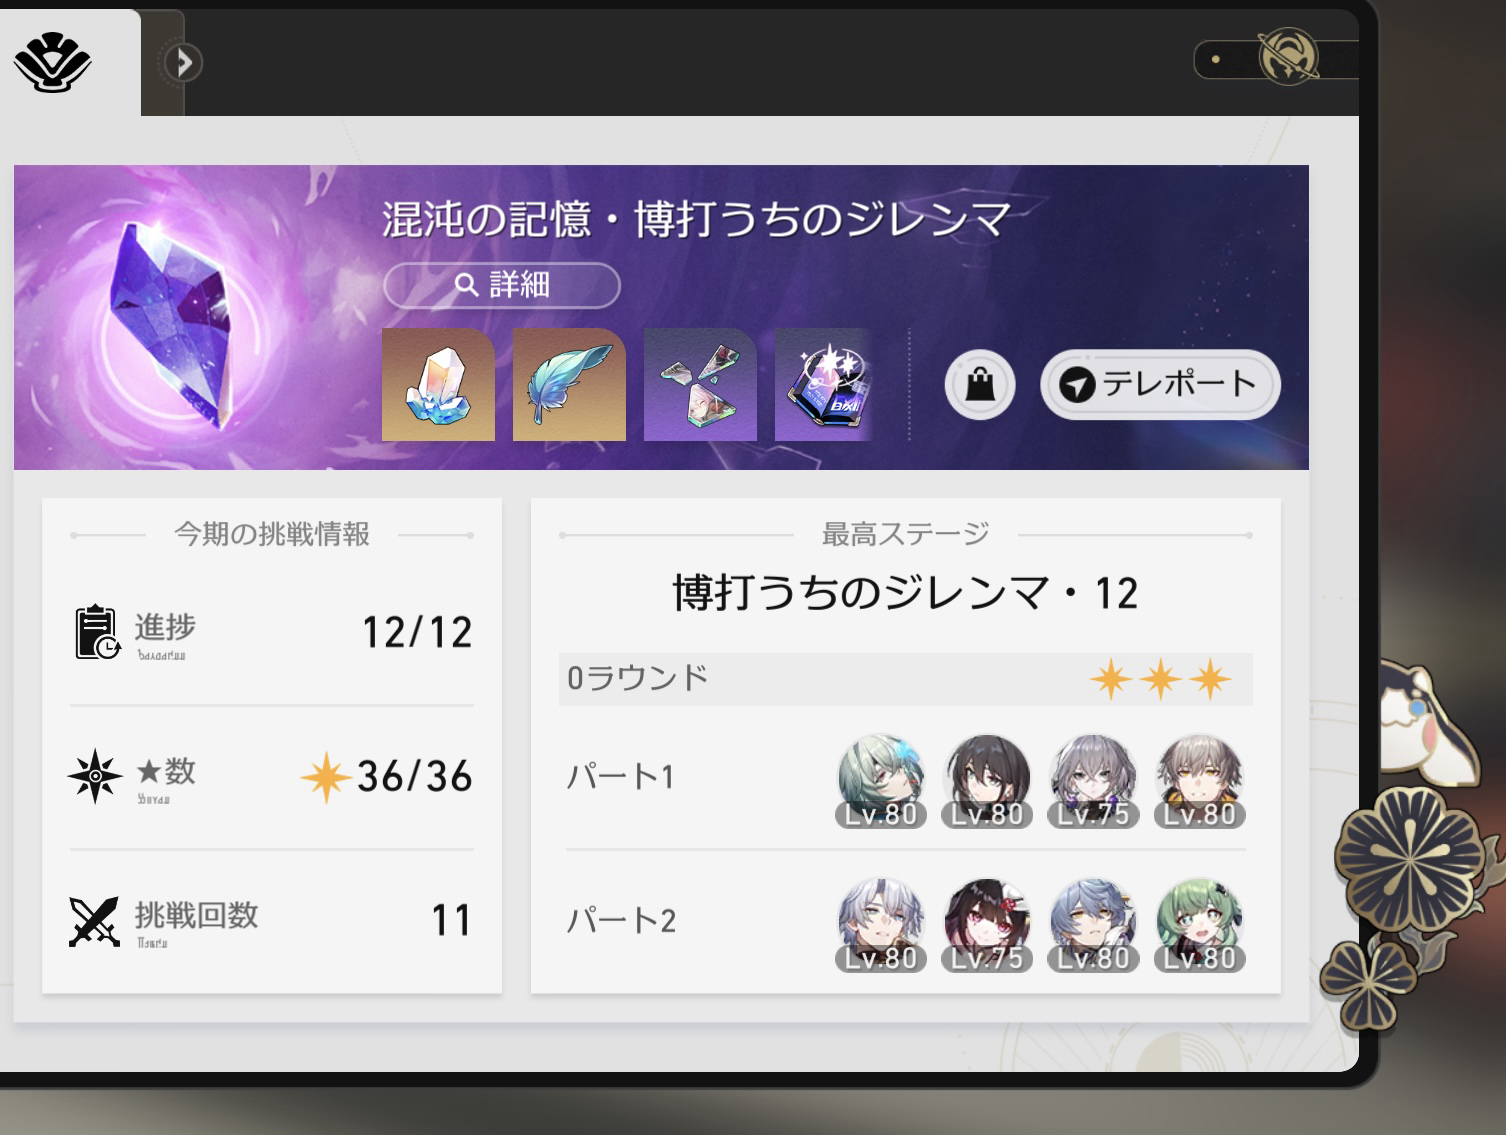The height and width of the screenshot is (1135, 1506).
Task: Click the 0ラウンド three-star row
Action: click(905, 679)
